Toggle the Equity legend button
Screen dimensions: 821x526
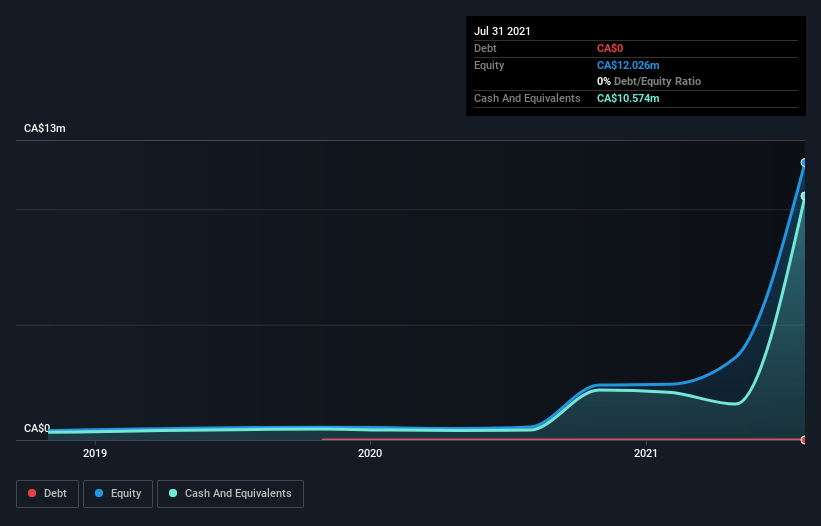118,494
